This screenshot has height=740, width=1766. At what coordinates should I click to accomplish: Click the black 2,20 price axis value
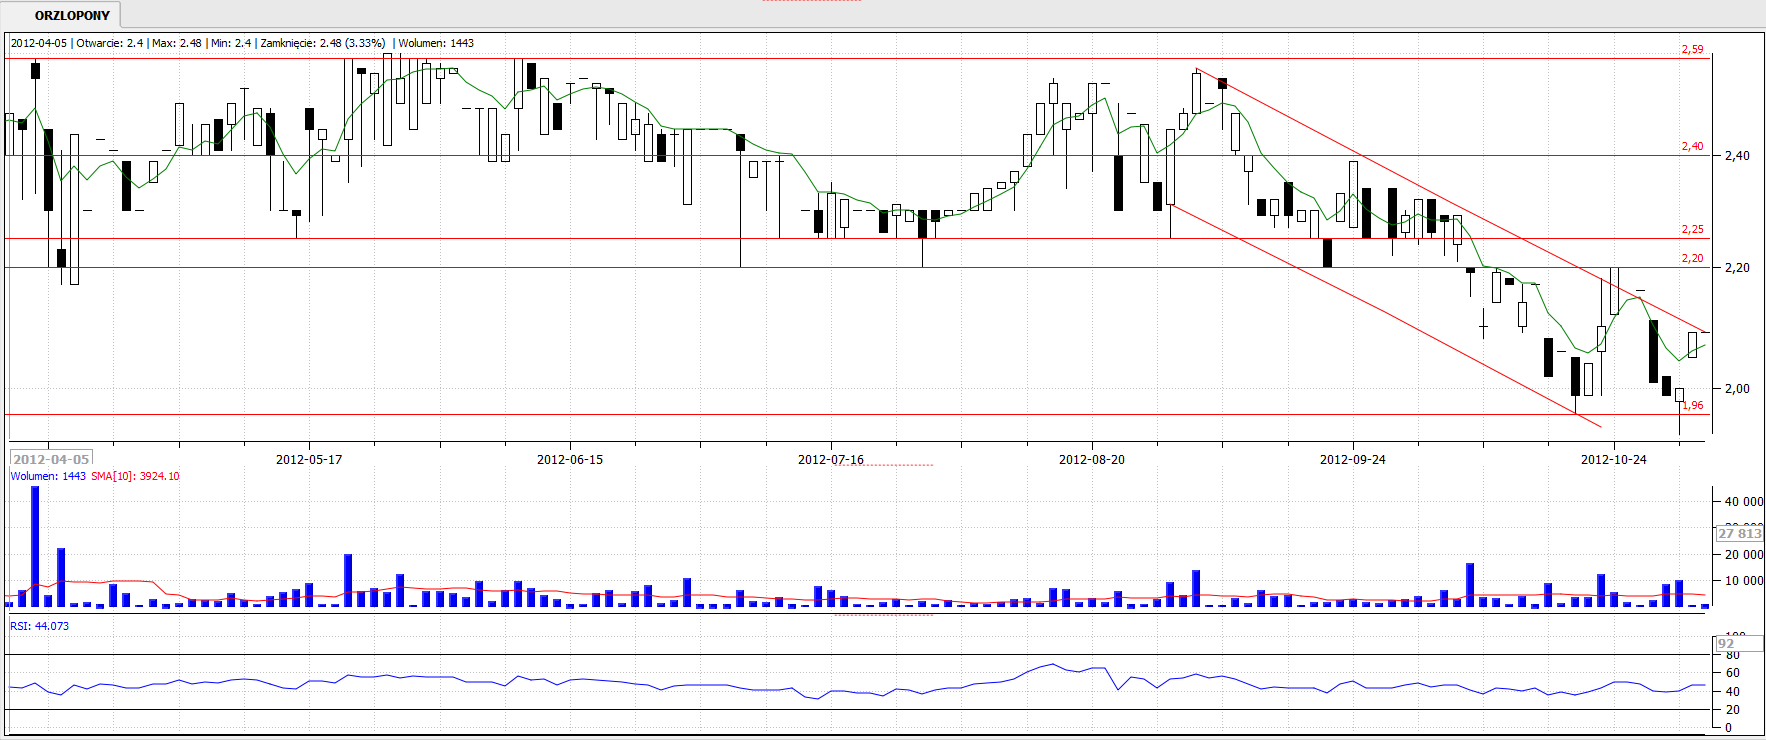pos(1737,268)
